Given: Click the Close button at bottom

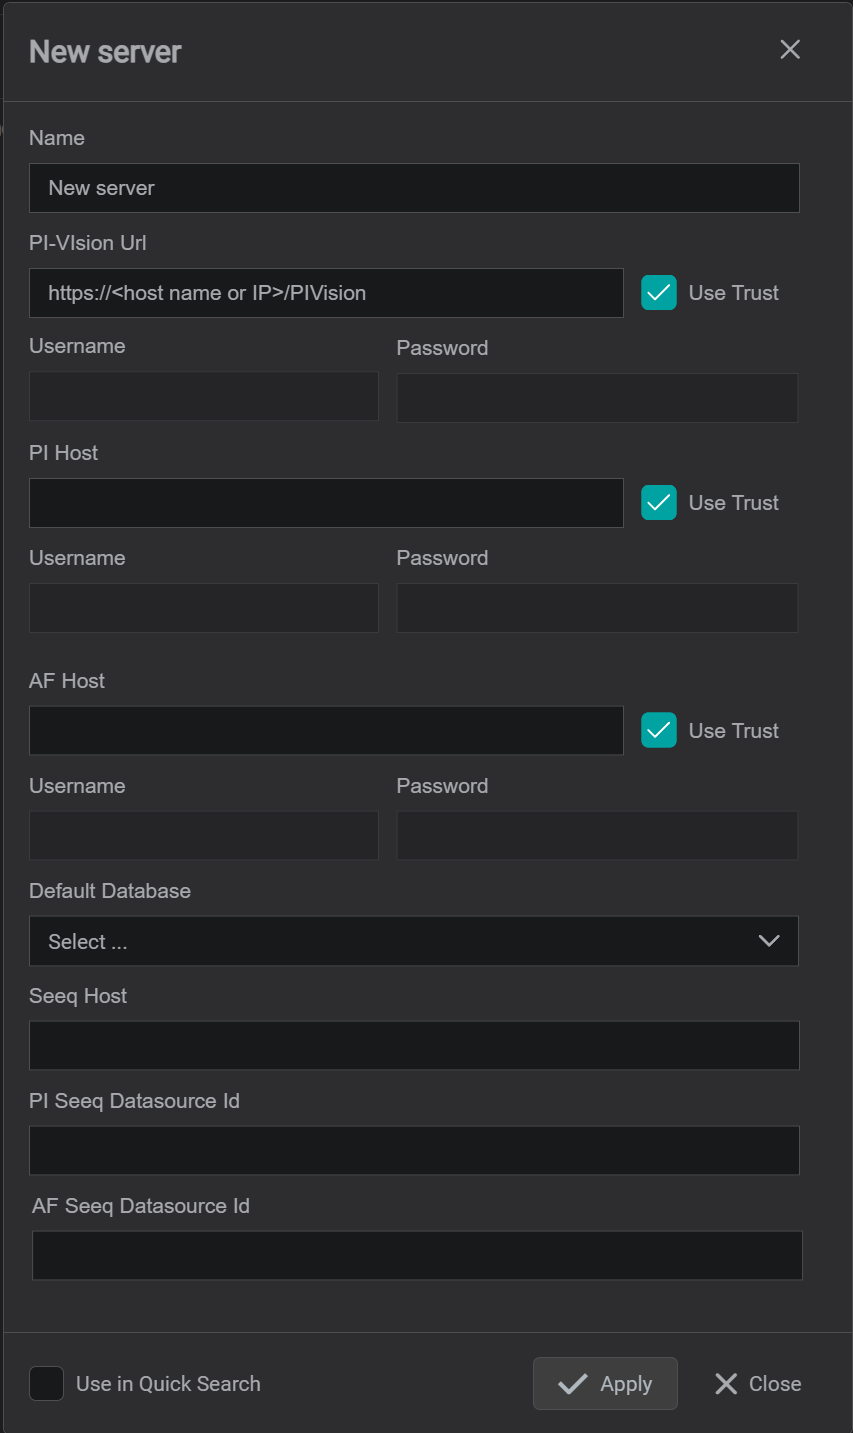Looking at the screenshot, I should coord(758,1384).
